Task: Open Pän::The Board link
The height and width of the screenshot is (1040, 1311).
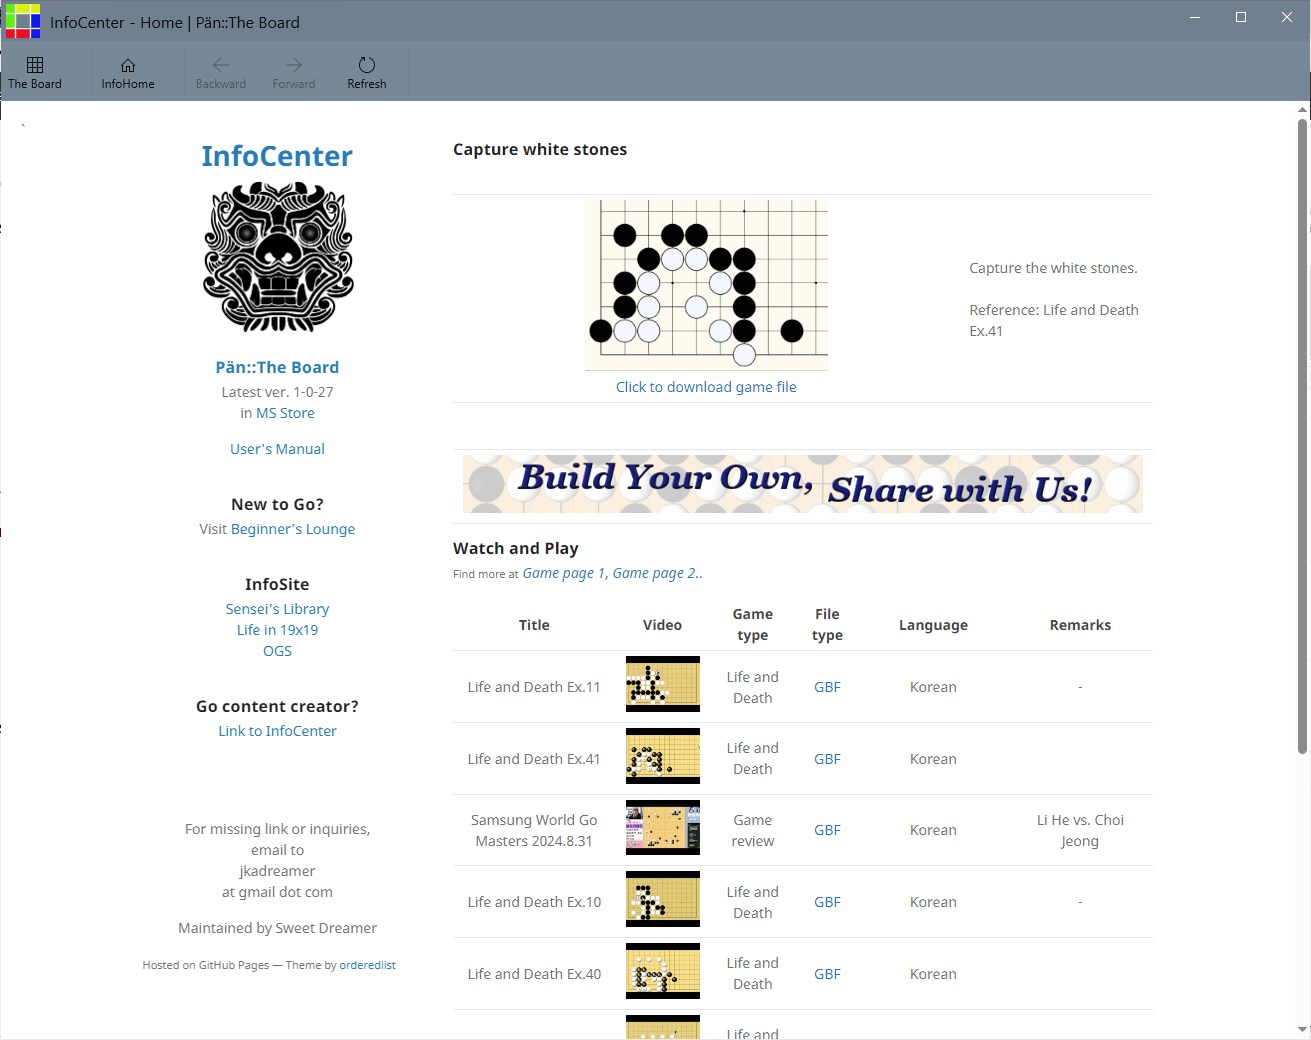Action: coord(277,367)
